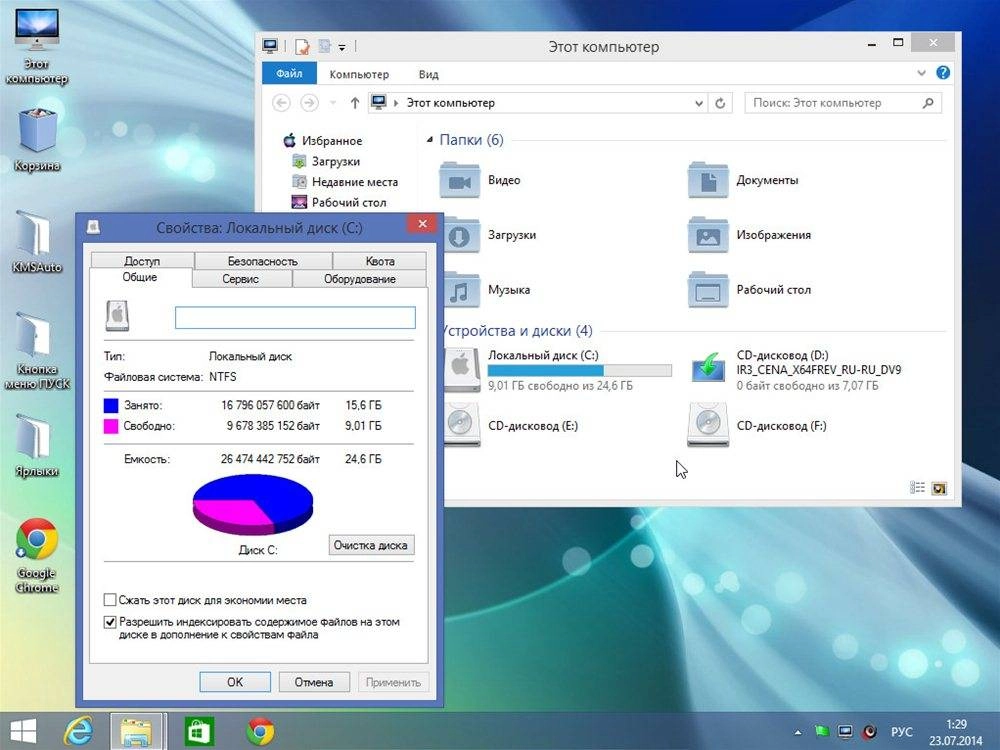Open the Корзина recycle bin icon
The image size is (1000, 750).
(37, 140)
